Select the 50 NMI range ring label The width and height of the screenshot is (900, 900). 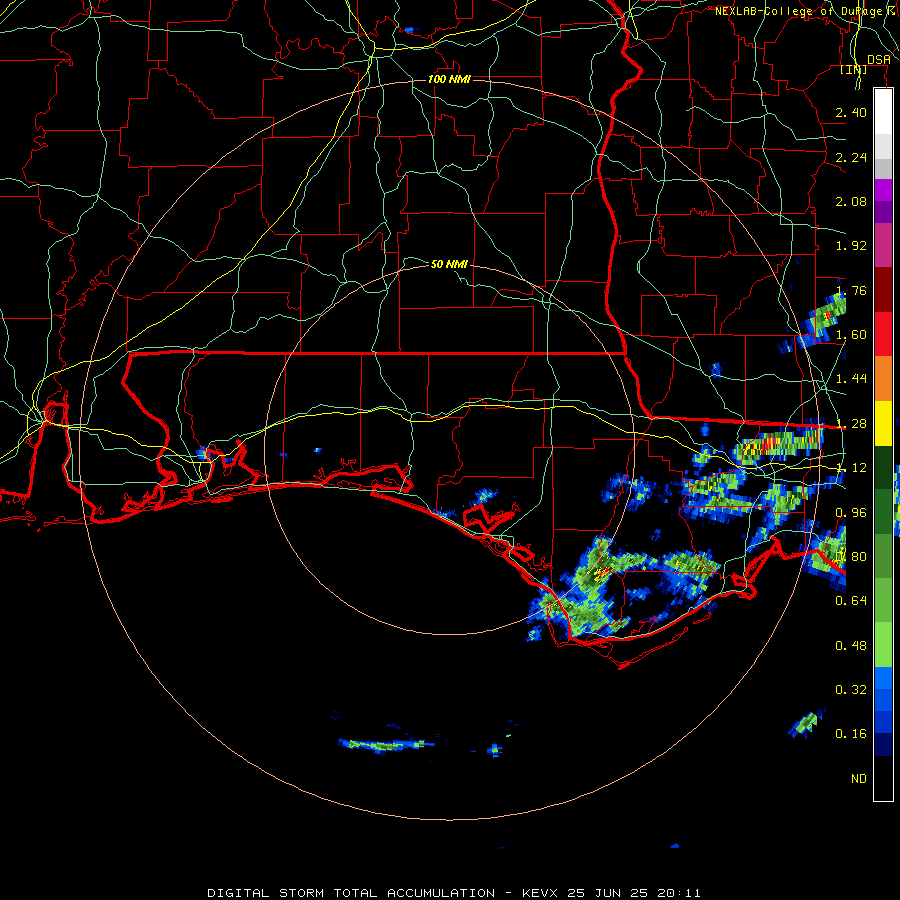(449, 264)
